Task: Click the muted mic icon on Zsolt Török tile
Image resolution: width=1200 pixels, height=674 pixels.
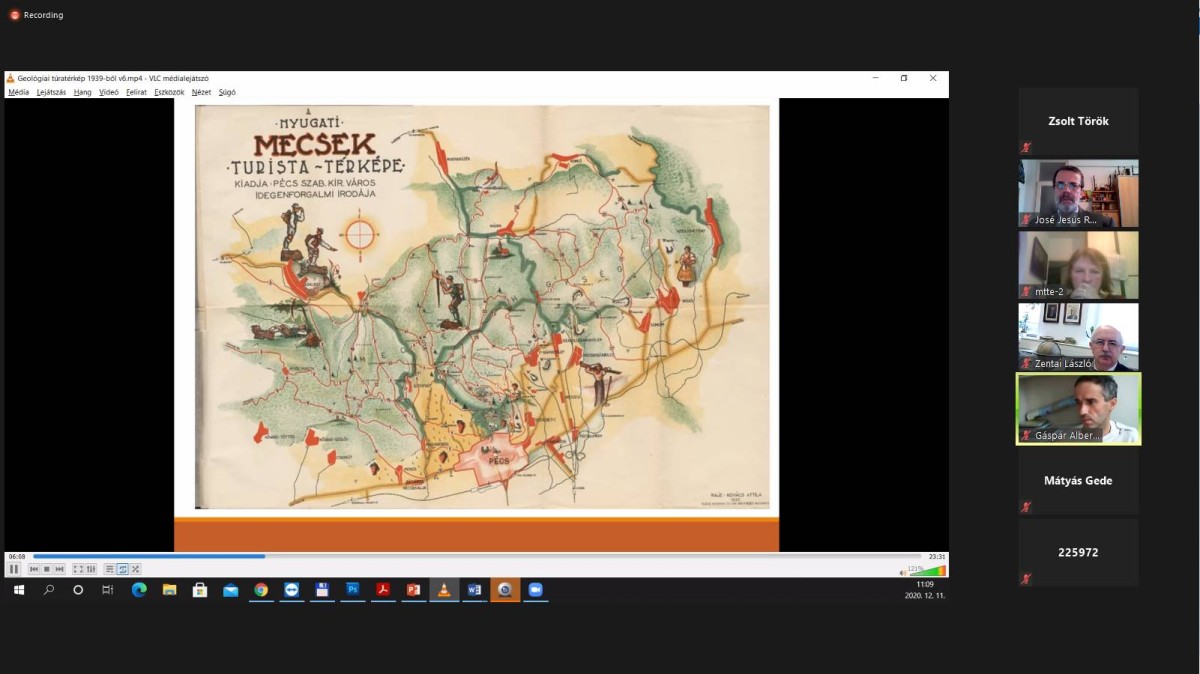Action: coord(1026,147)
